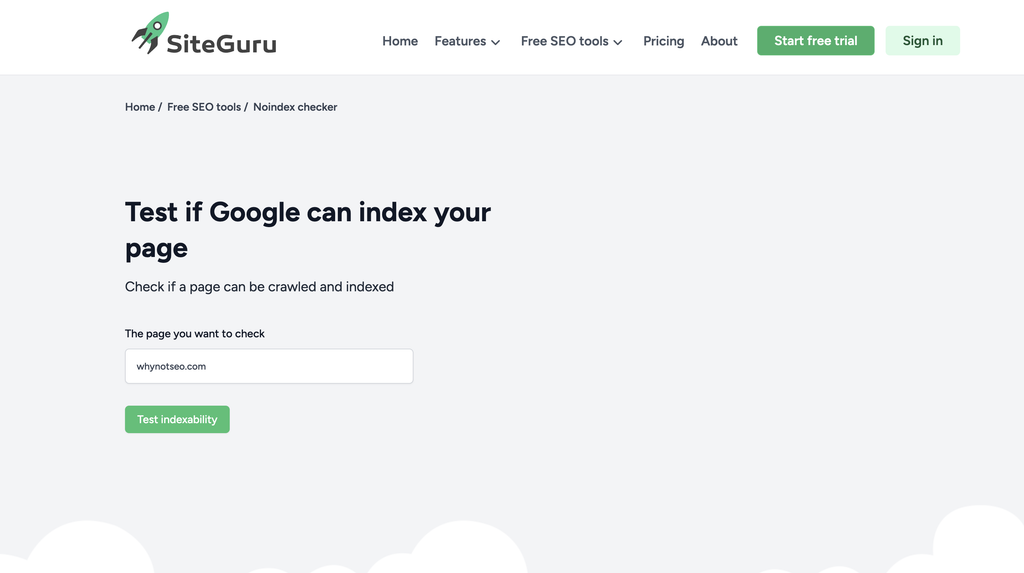1024x573 pixels.
Task: Click the Sign in button
Action: tap(922, 41)
